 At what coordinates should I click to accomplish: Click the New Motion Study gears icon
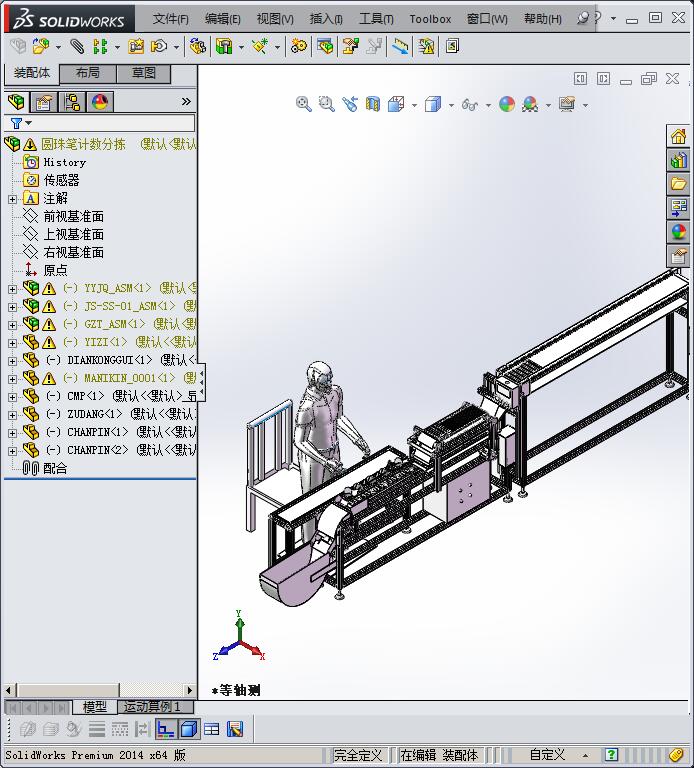point(299,47)
